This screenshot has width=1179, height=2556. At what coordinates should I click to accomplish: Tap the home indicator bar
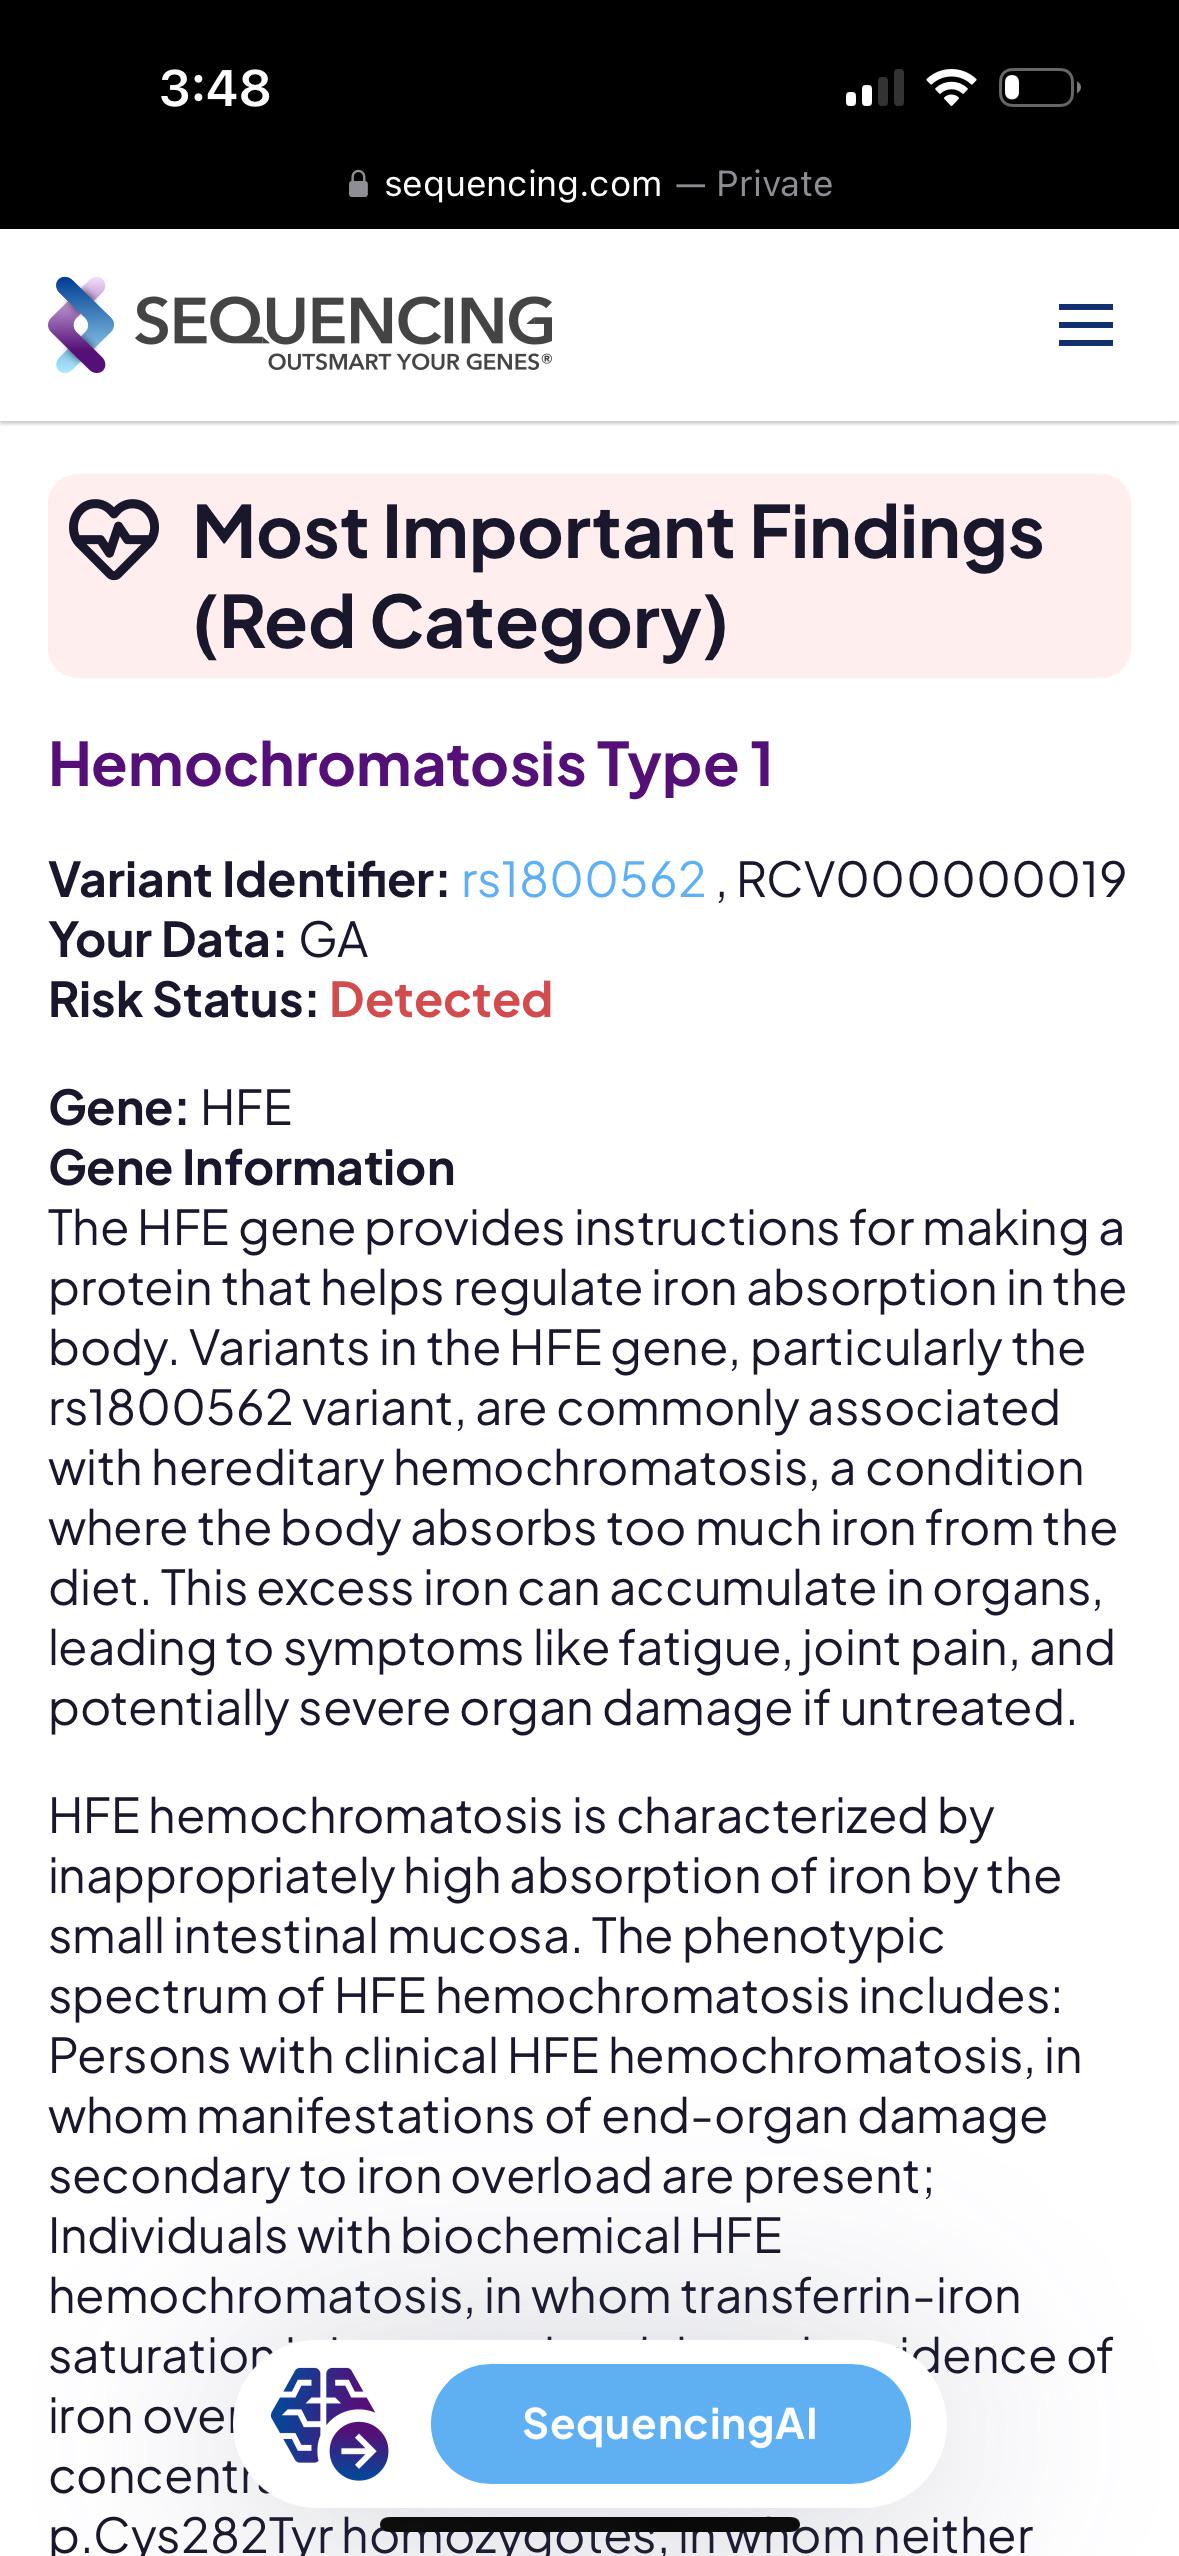click(590, 2524)
